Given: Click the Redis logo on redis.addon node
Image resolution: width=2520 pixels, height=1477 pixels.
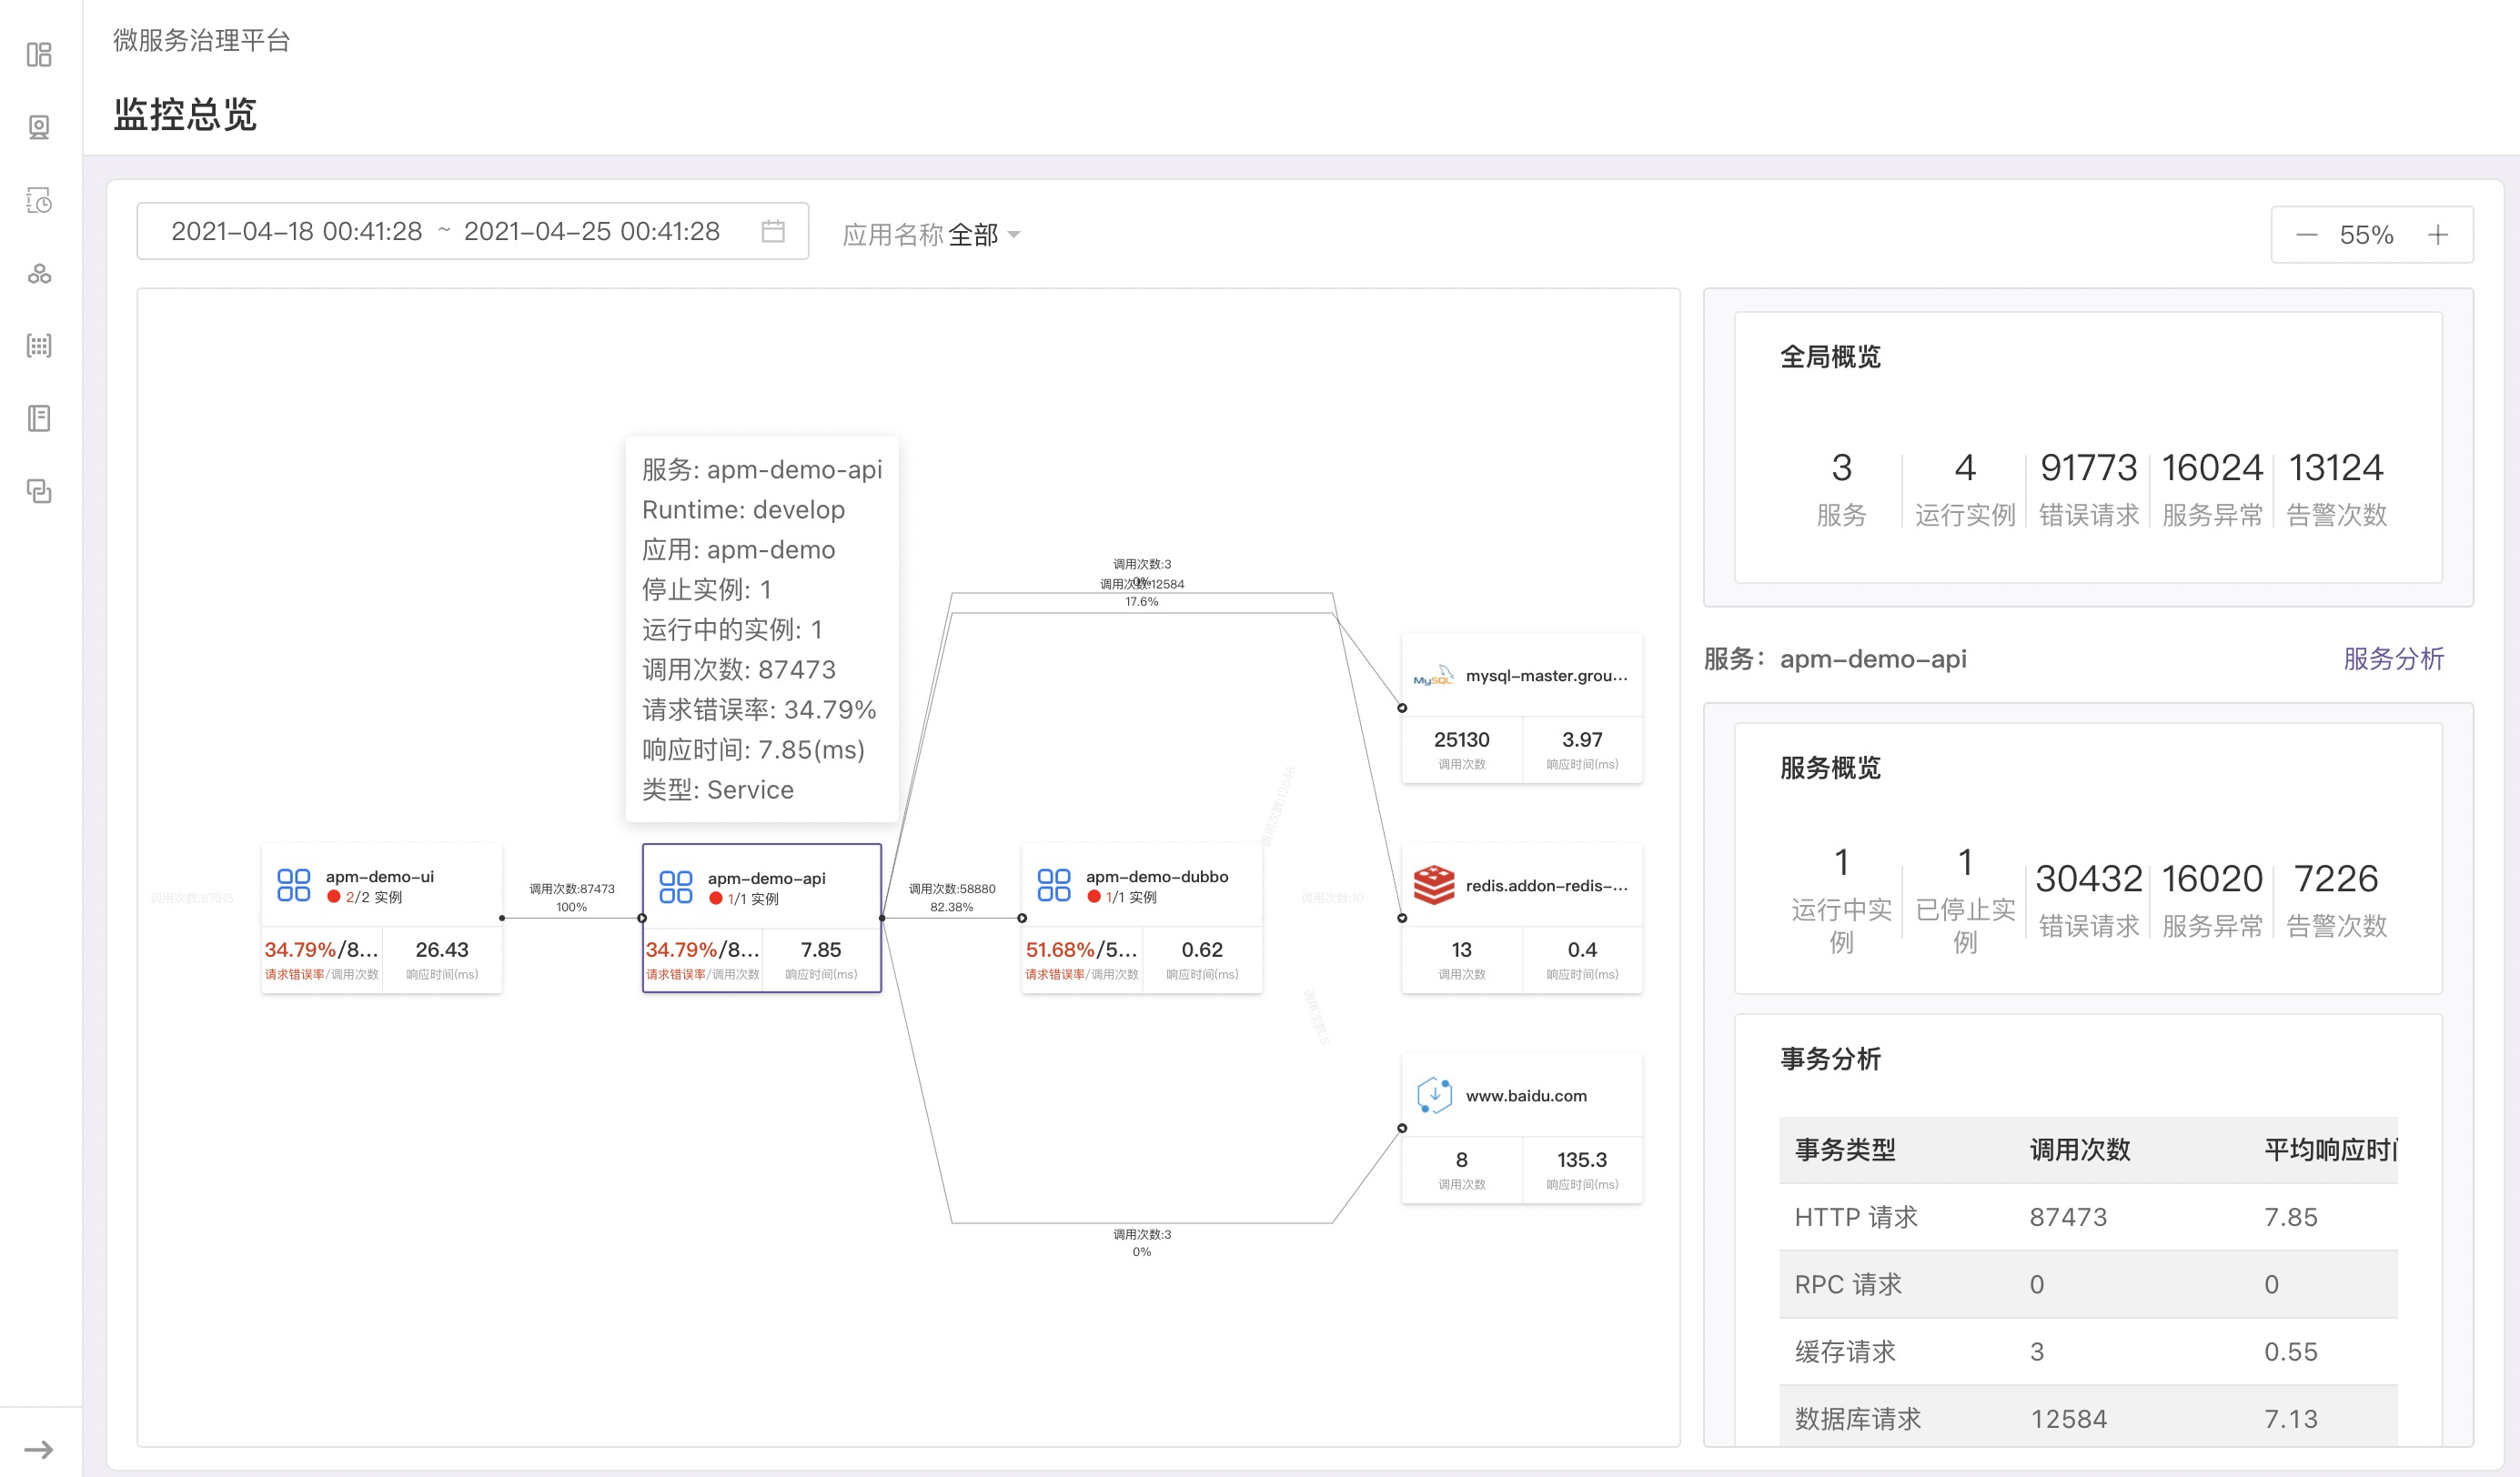Looking at the screenshot, I should pos(1434,885).
